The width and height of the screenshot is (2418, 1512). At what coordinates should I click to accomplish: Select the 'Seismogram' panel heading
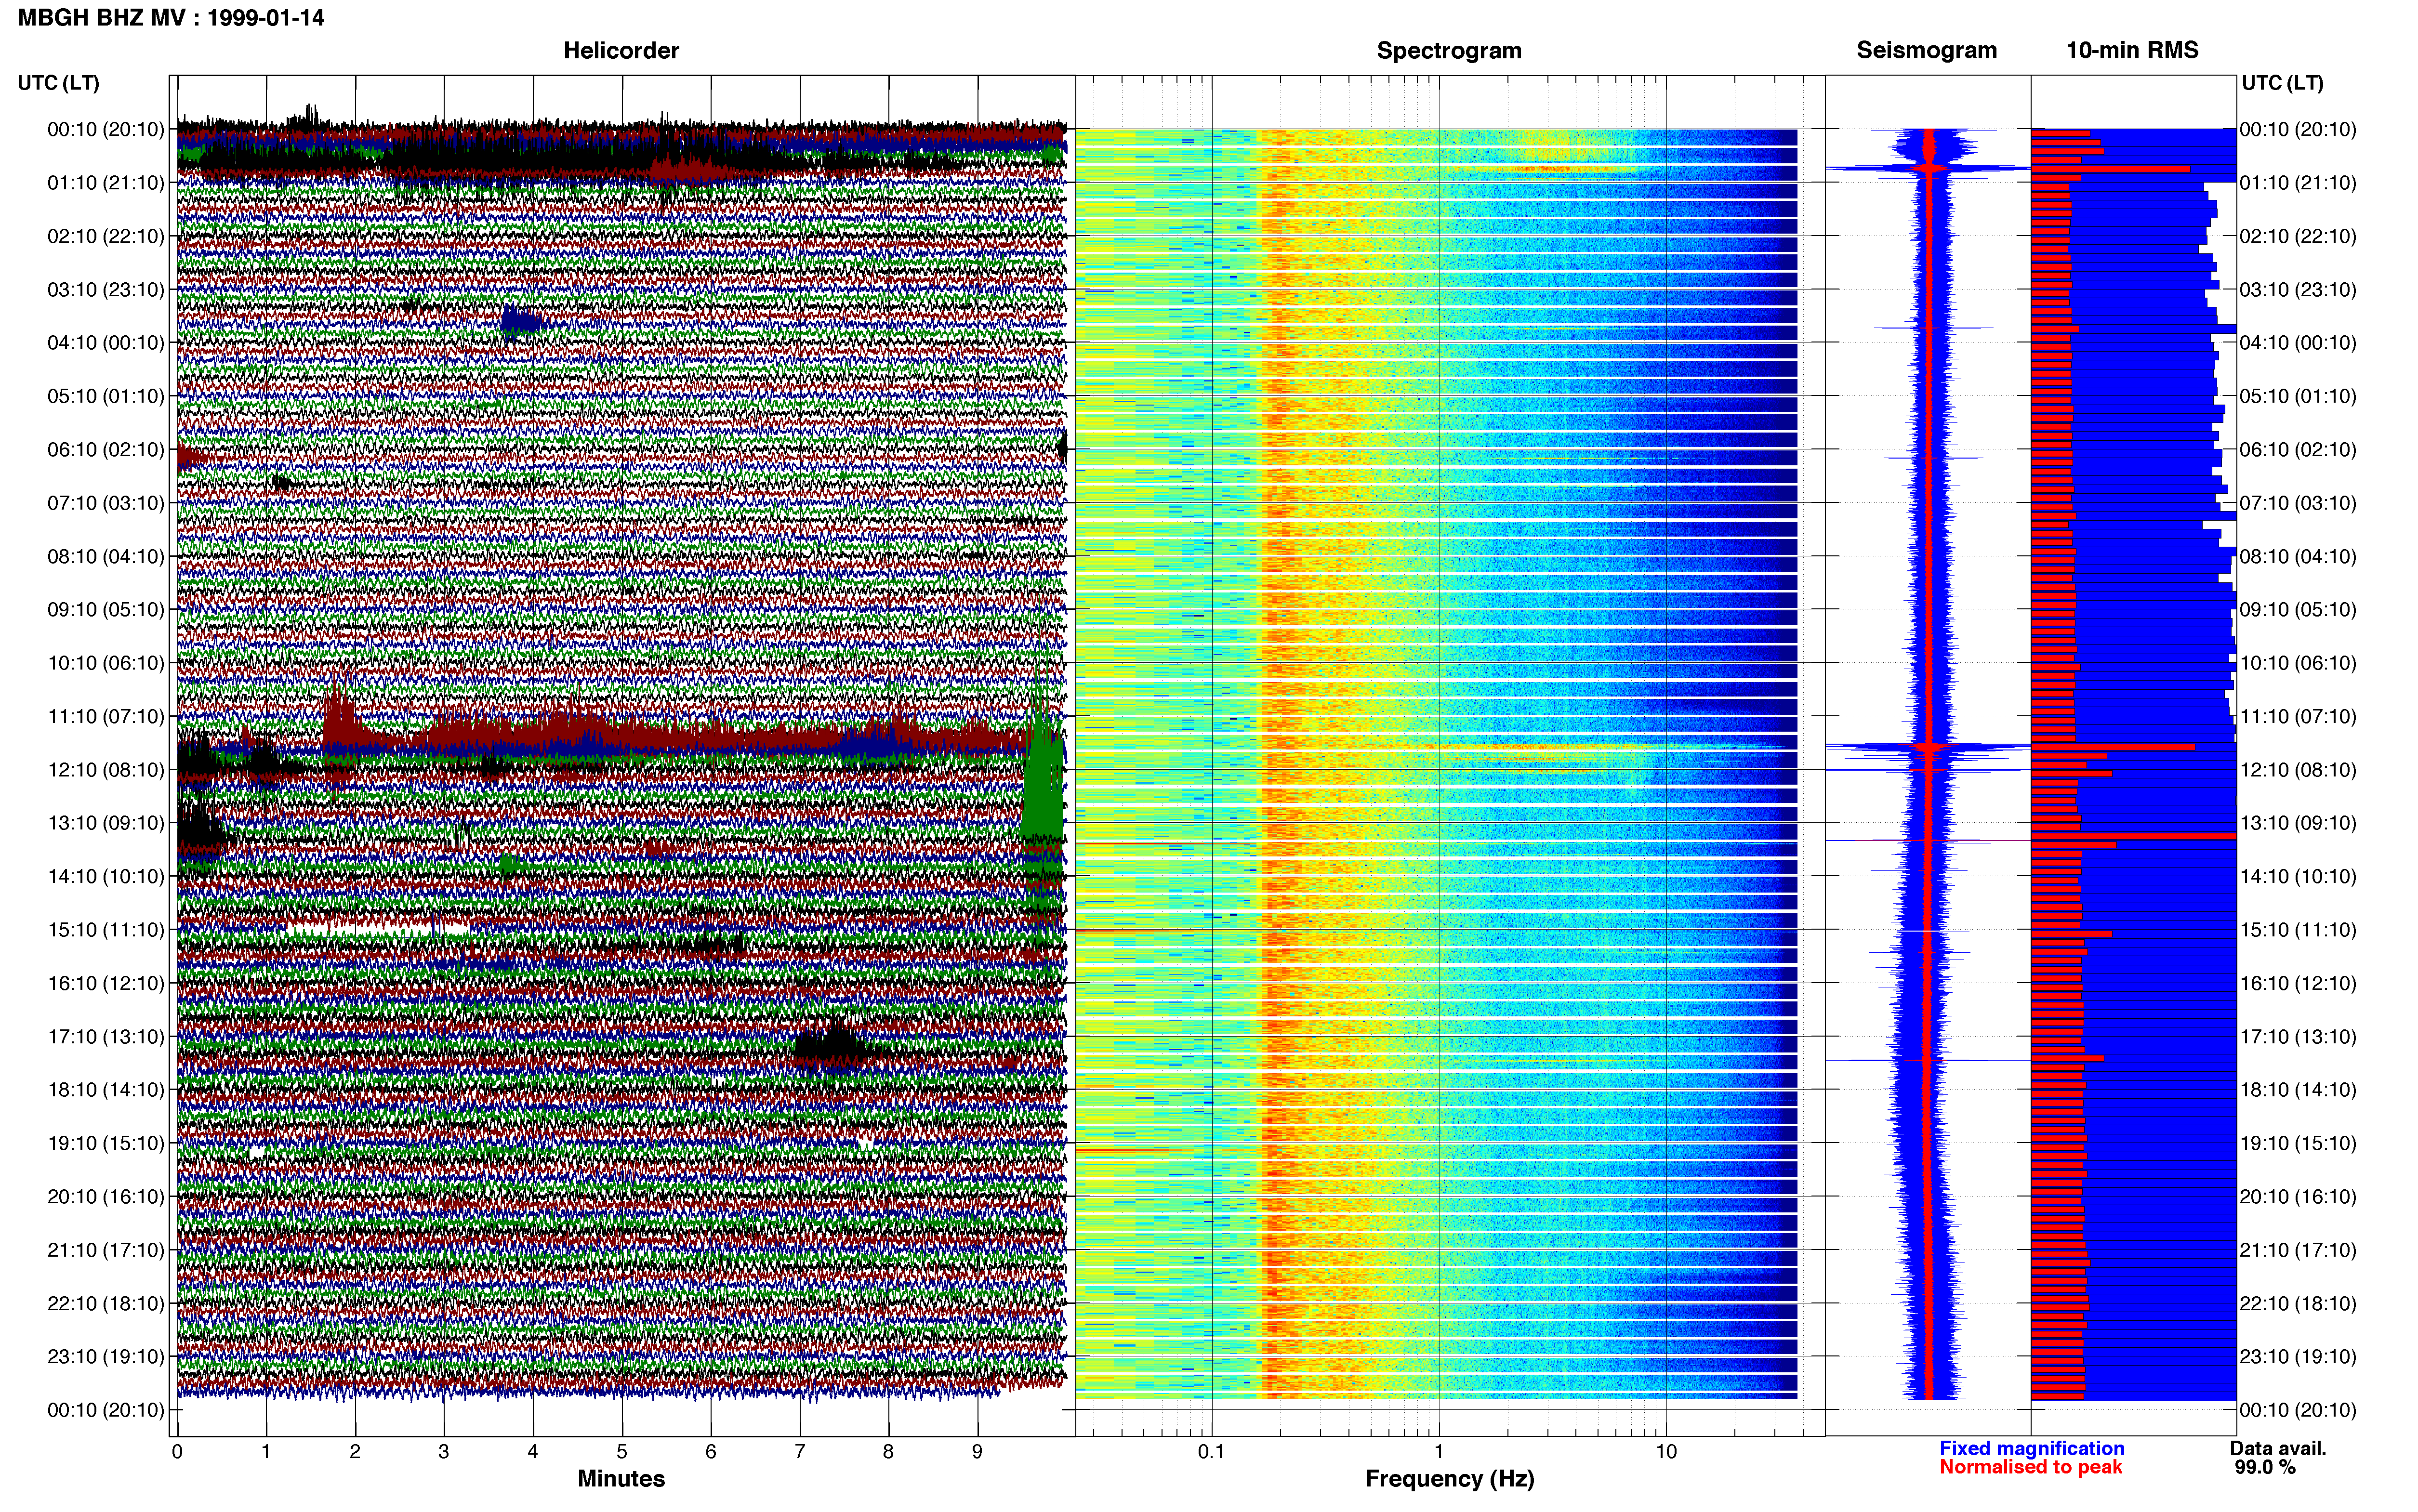1926,50
